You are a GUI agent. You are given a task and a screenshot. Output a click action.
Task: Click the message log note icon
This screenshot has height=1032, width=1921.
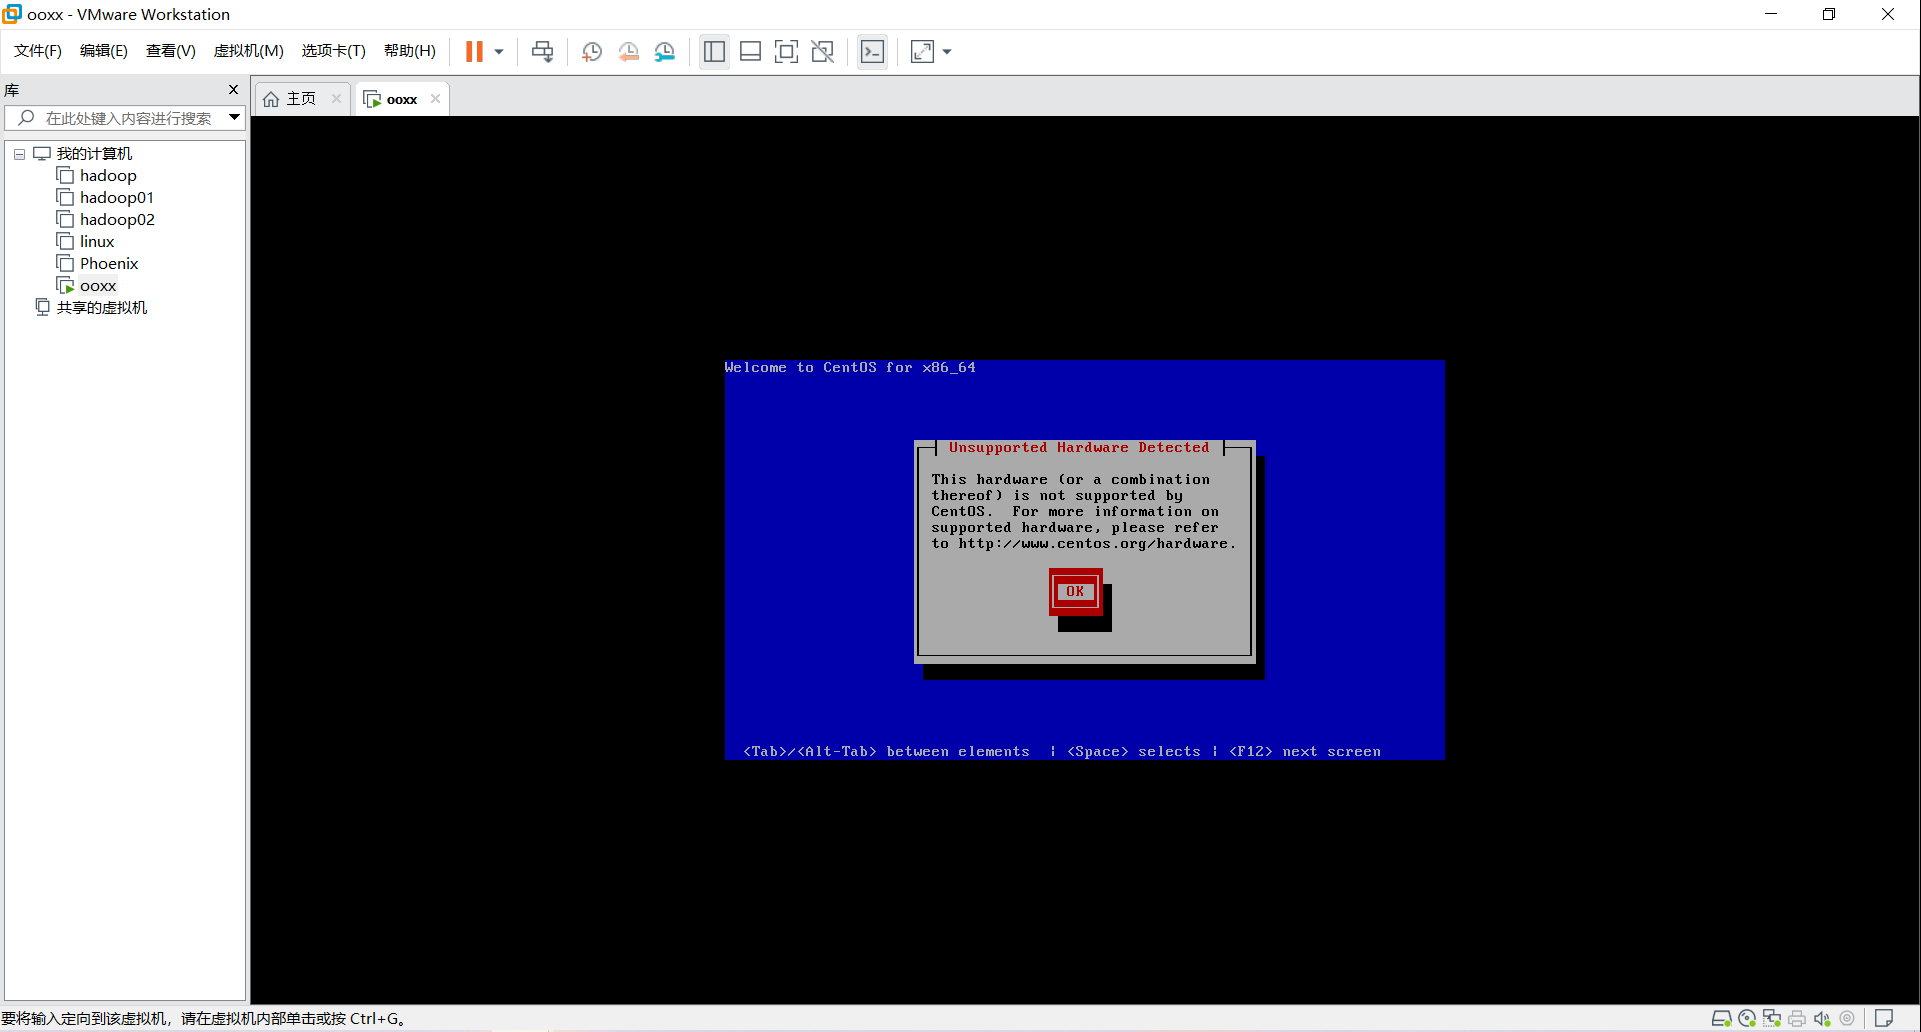click(1884, 1018)
